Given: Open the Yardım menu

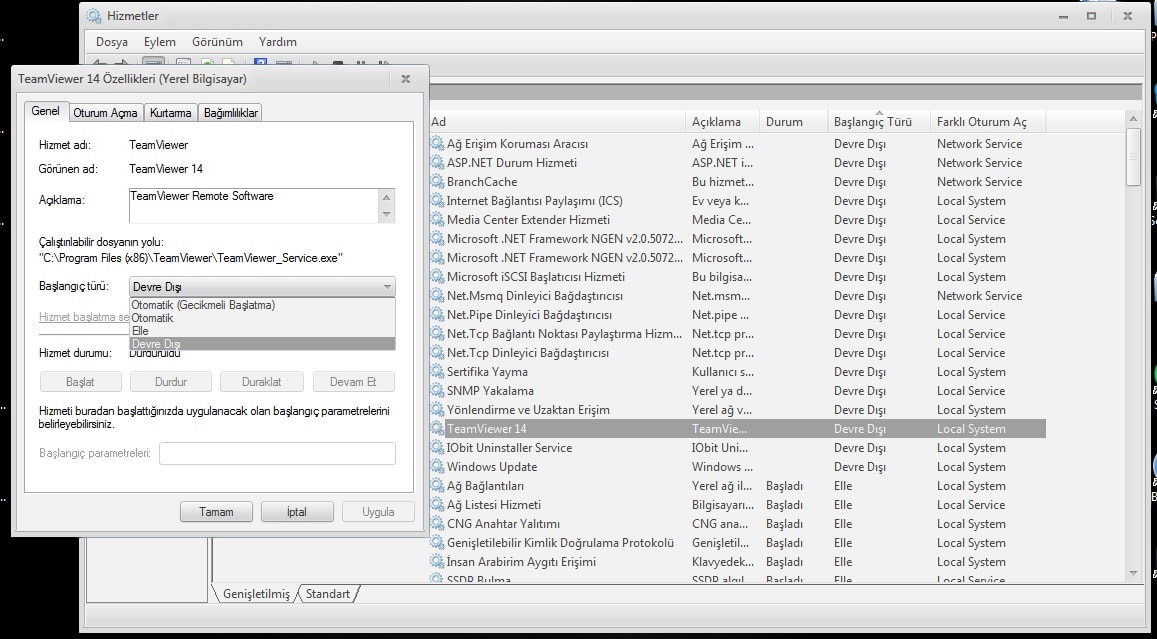Looking at the screenshot, I should pyautogui.click(x=277, y=42).
